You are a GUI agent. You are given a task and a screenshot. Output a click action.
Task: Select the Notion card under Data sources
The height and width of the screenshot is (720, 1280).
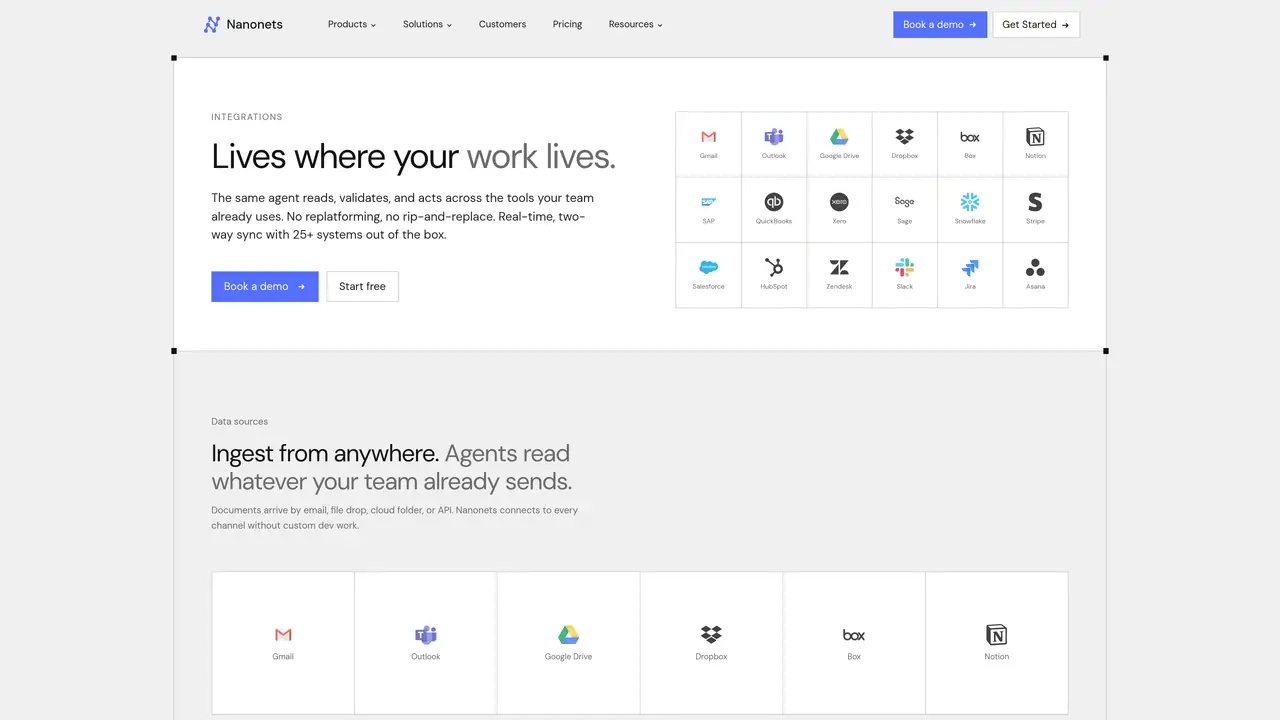click(997, 643)
